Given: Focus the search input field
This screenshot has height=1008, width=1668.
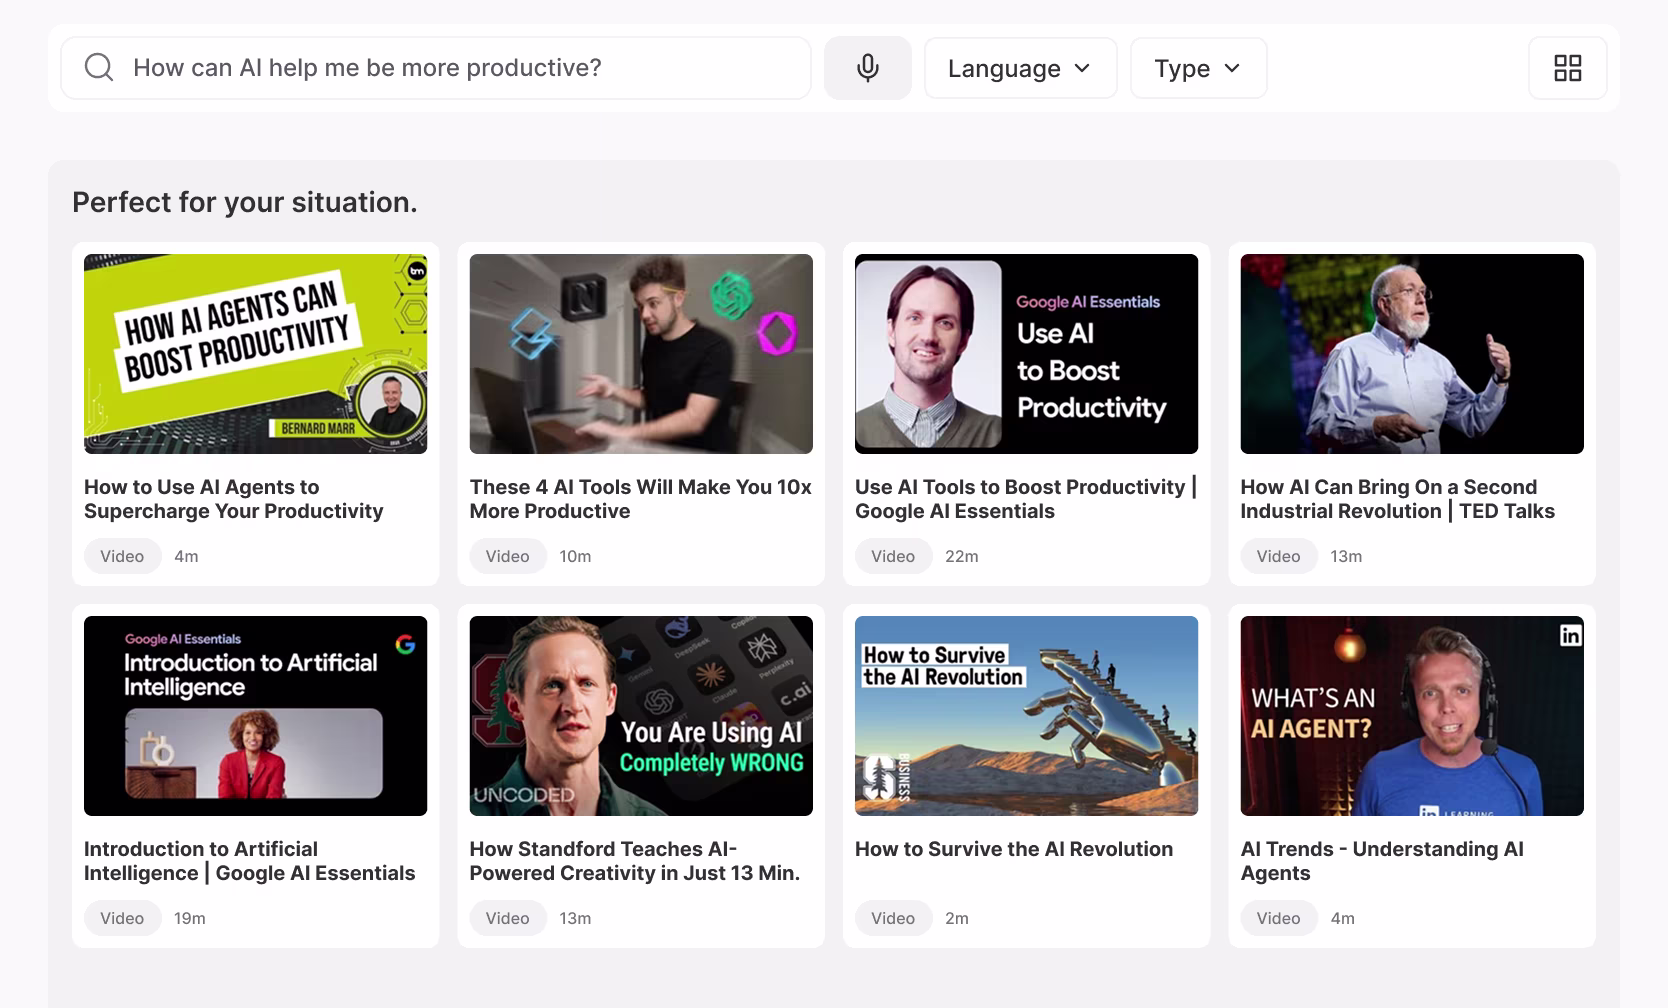Looking at the screenshot, I should [x=436, y=68].
